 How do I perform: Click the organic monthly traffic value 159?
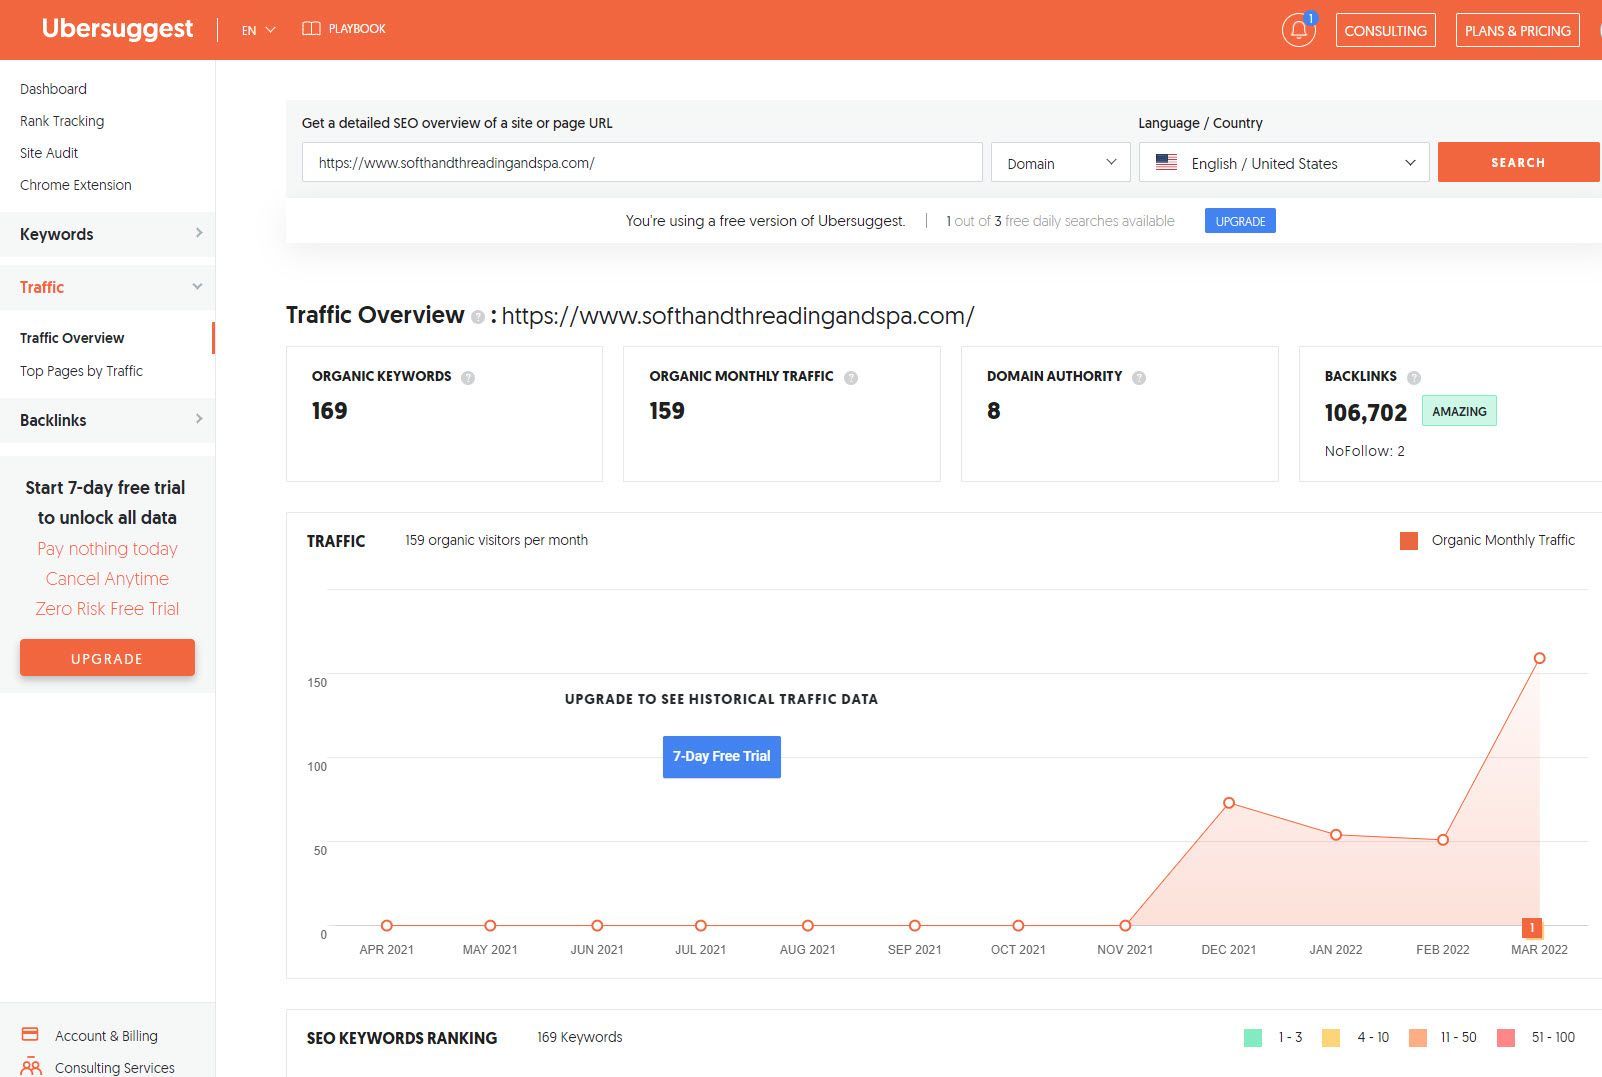click(667, 411)
